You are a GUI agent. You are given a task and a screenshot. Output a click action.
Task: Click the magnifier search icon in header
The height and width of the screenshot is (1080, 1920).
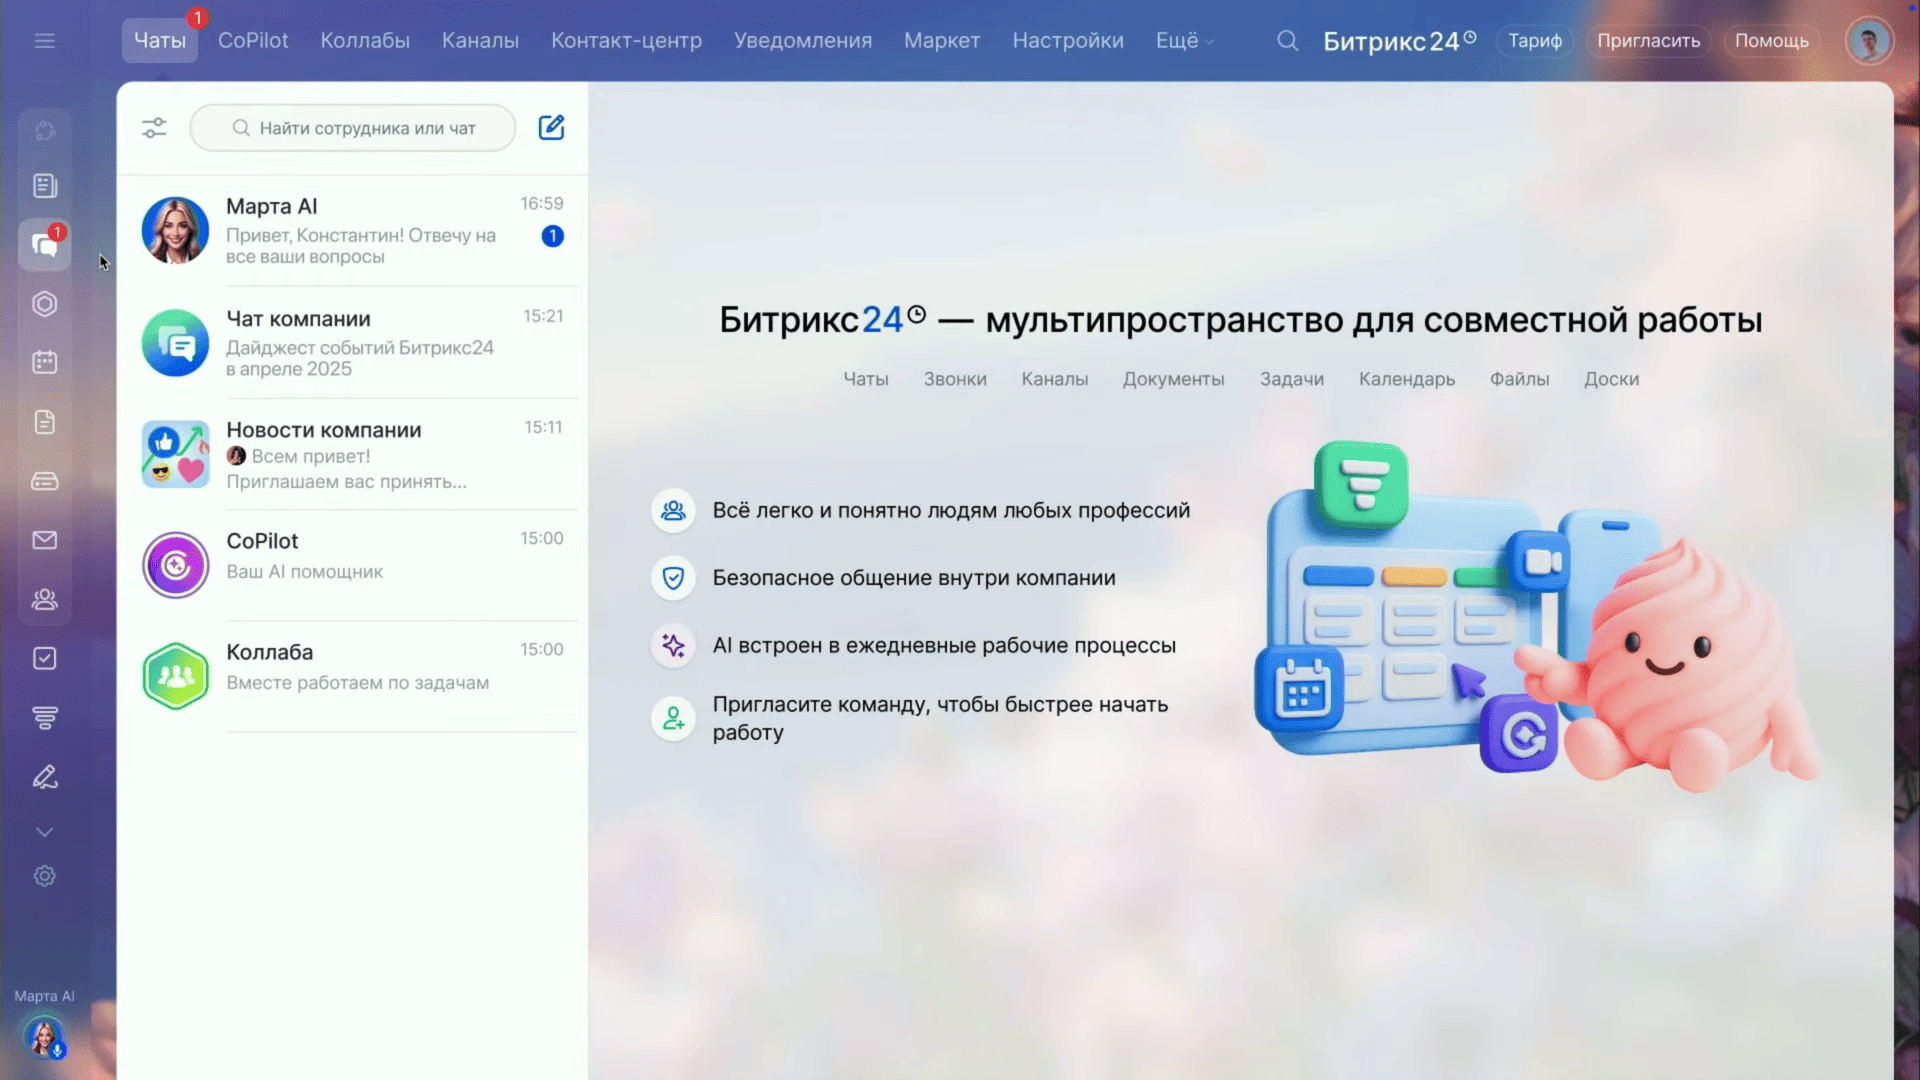1287,41
